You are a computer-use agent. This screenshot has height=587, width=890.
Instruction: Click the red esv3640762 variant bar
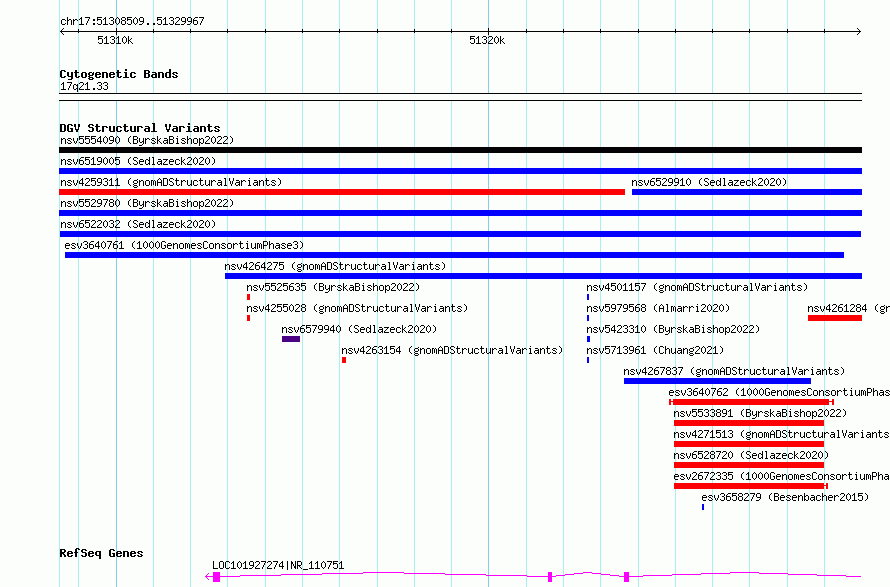click(x=752, y=402)
